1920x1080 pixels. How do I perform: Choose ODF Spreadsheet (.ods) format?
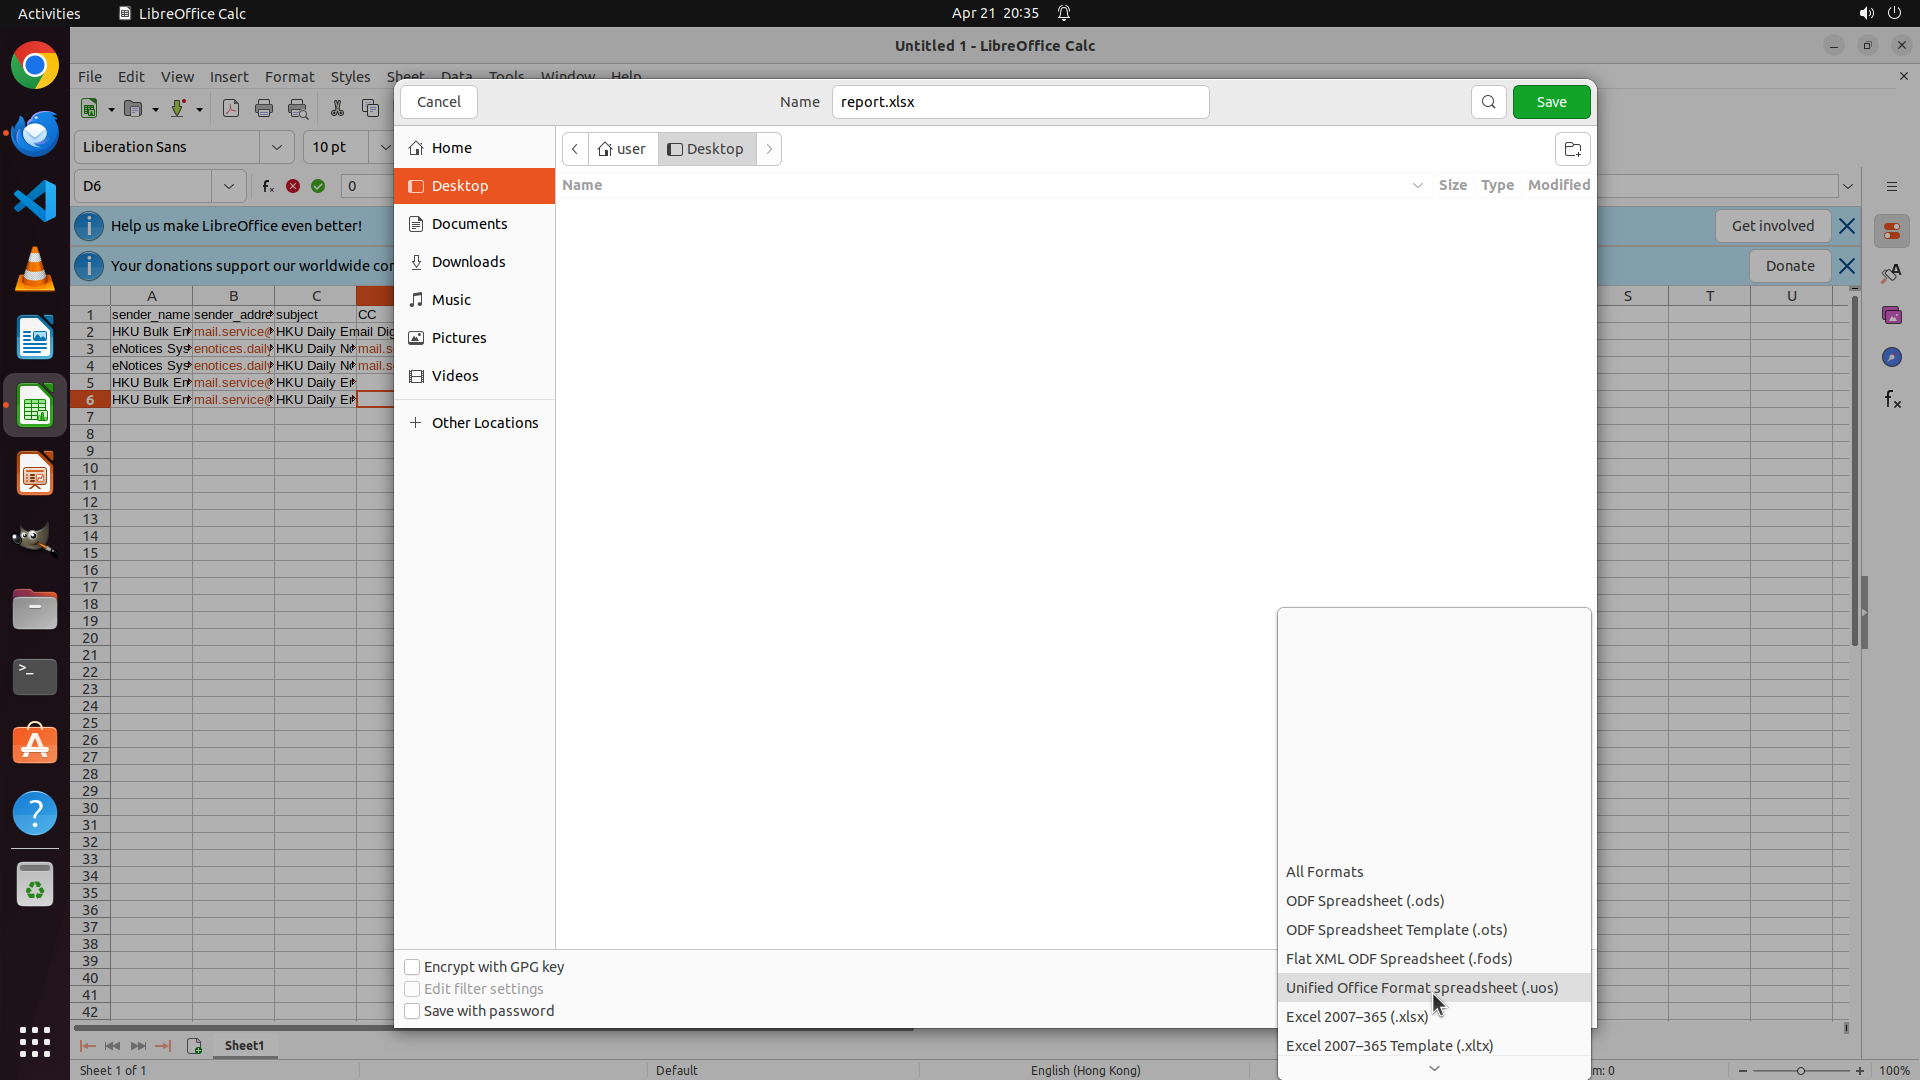[1364, 900]
